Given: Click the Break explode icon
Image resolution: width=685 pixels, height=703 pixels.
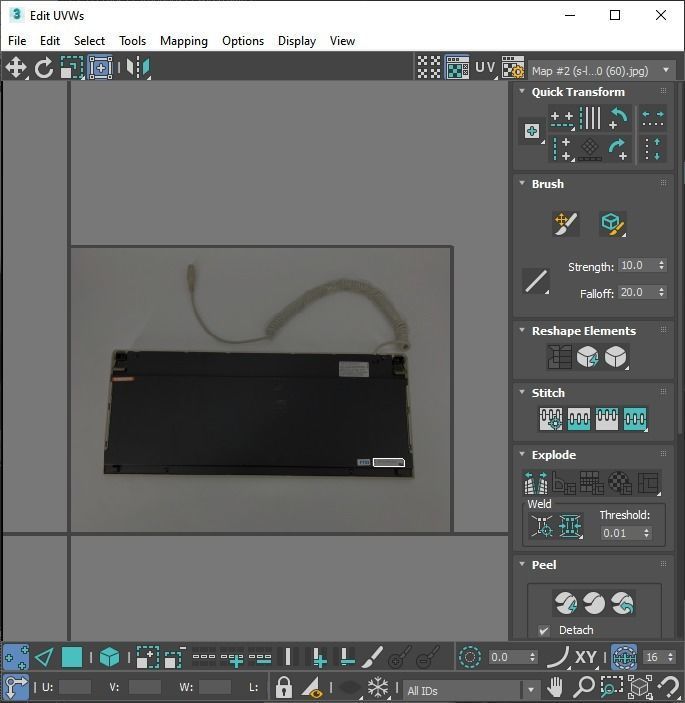Looking at the screenshot, I should [x=536, y=482].
